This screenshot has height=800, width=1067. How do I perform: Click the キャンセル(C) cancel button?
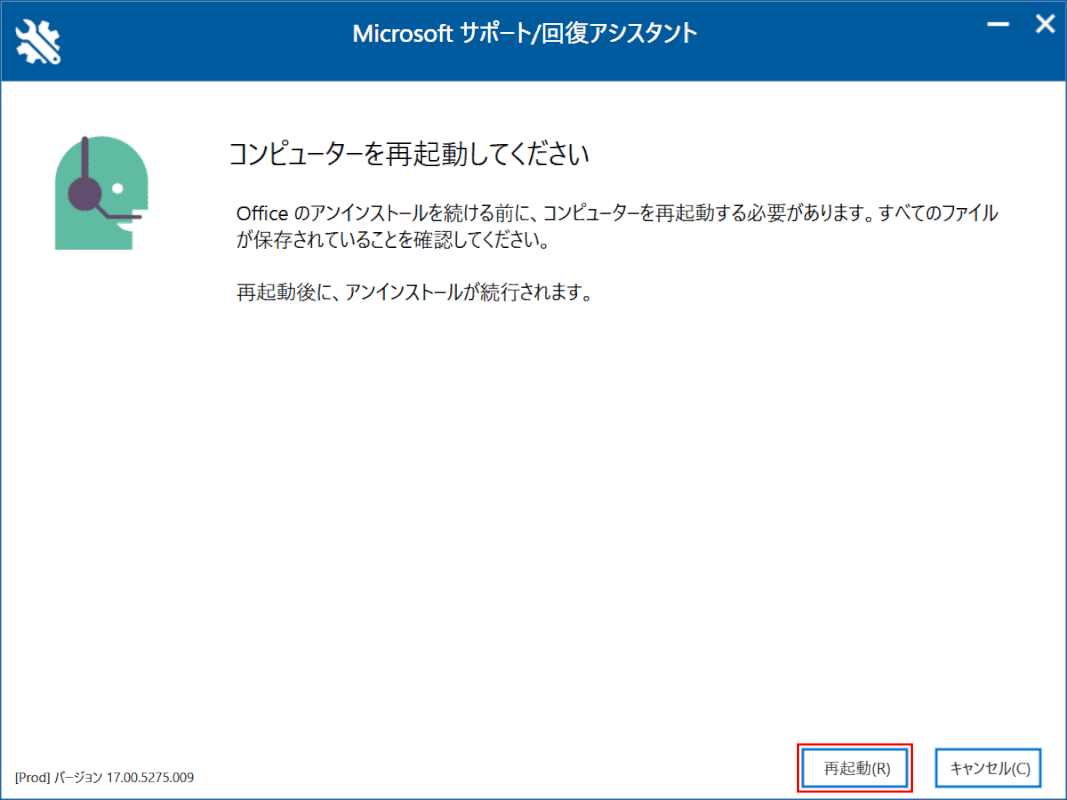pos(989,768)
